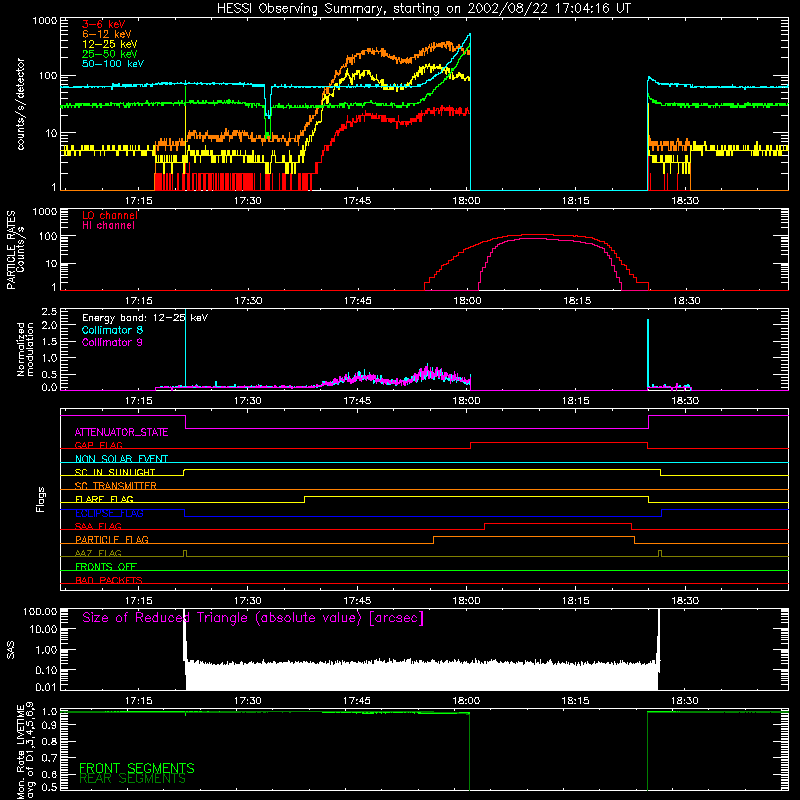Select the NON_SOLAR_EVENT flag label
Screen dimensions: 800x800
click(x=121, y=459)
